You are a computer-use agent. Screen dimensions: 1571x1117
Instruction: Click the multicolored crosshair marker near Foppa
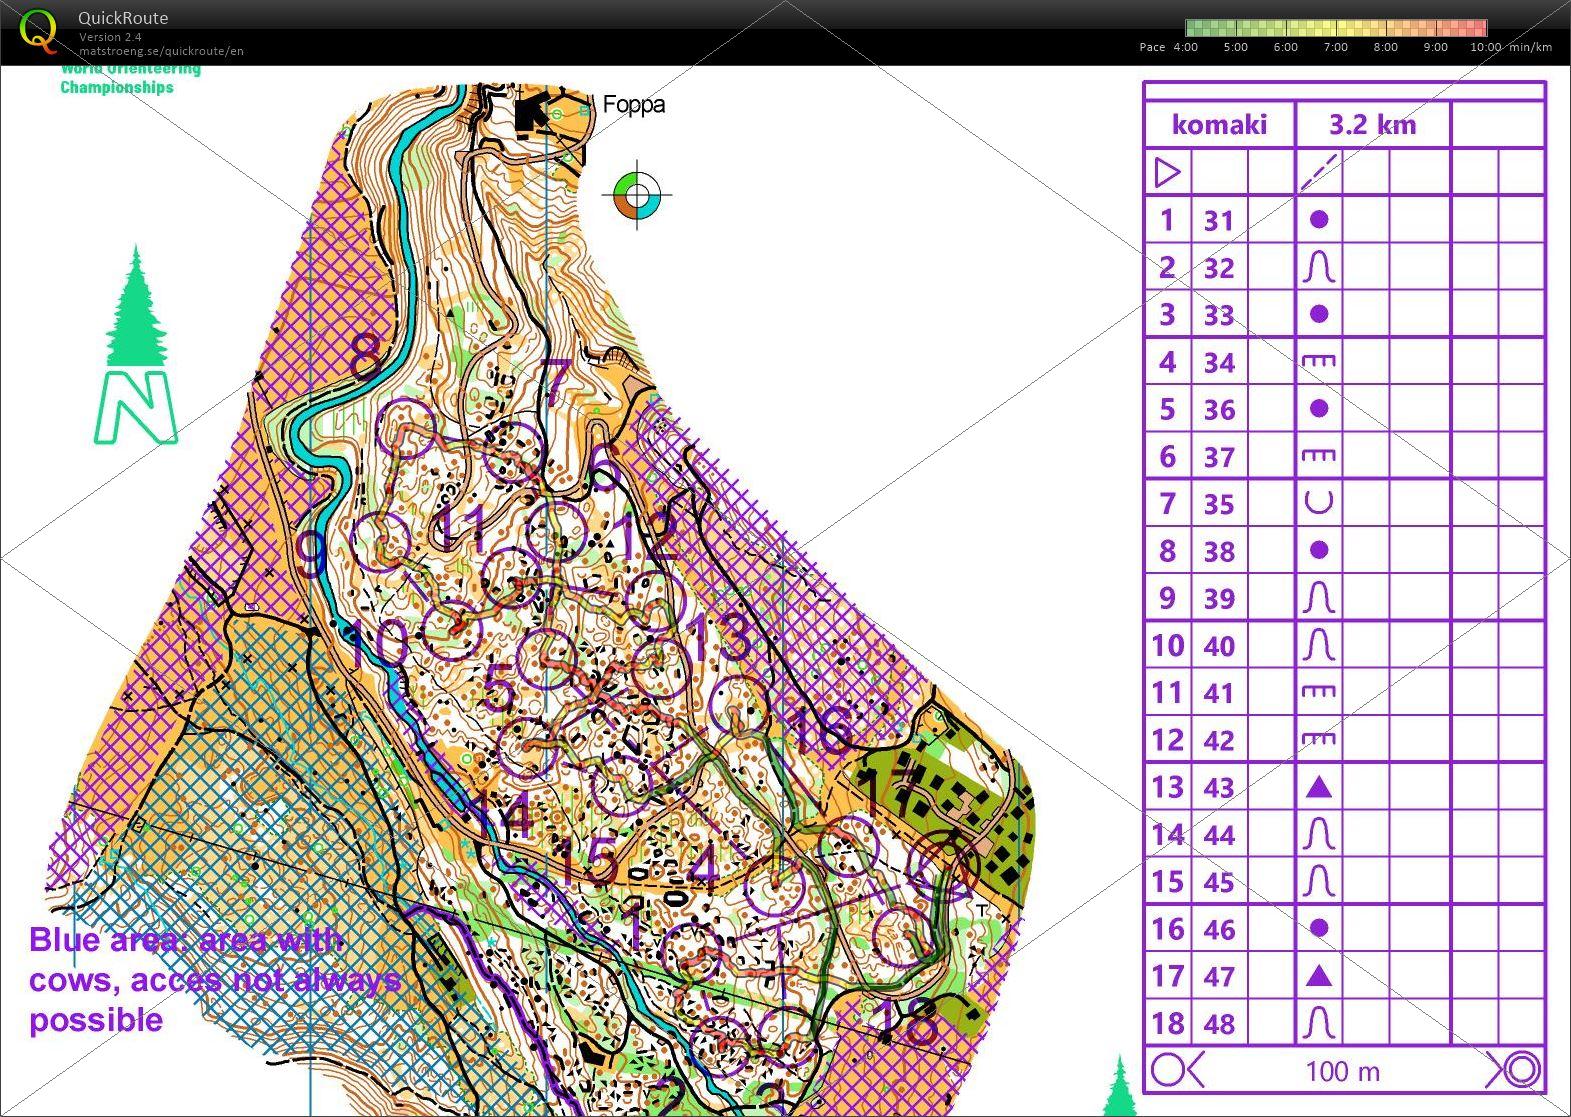coord(638,194)
